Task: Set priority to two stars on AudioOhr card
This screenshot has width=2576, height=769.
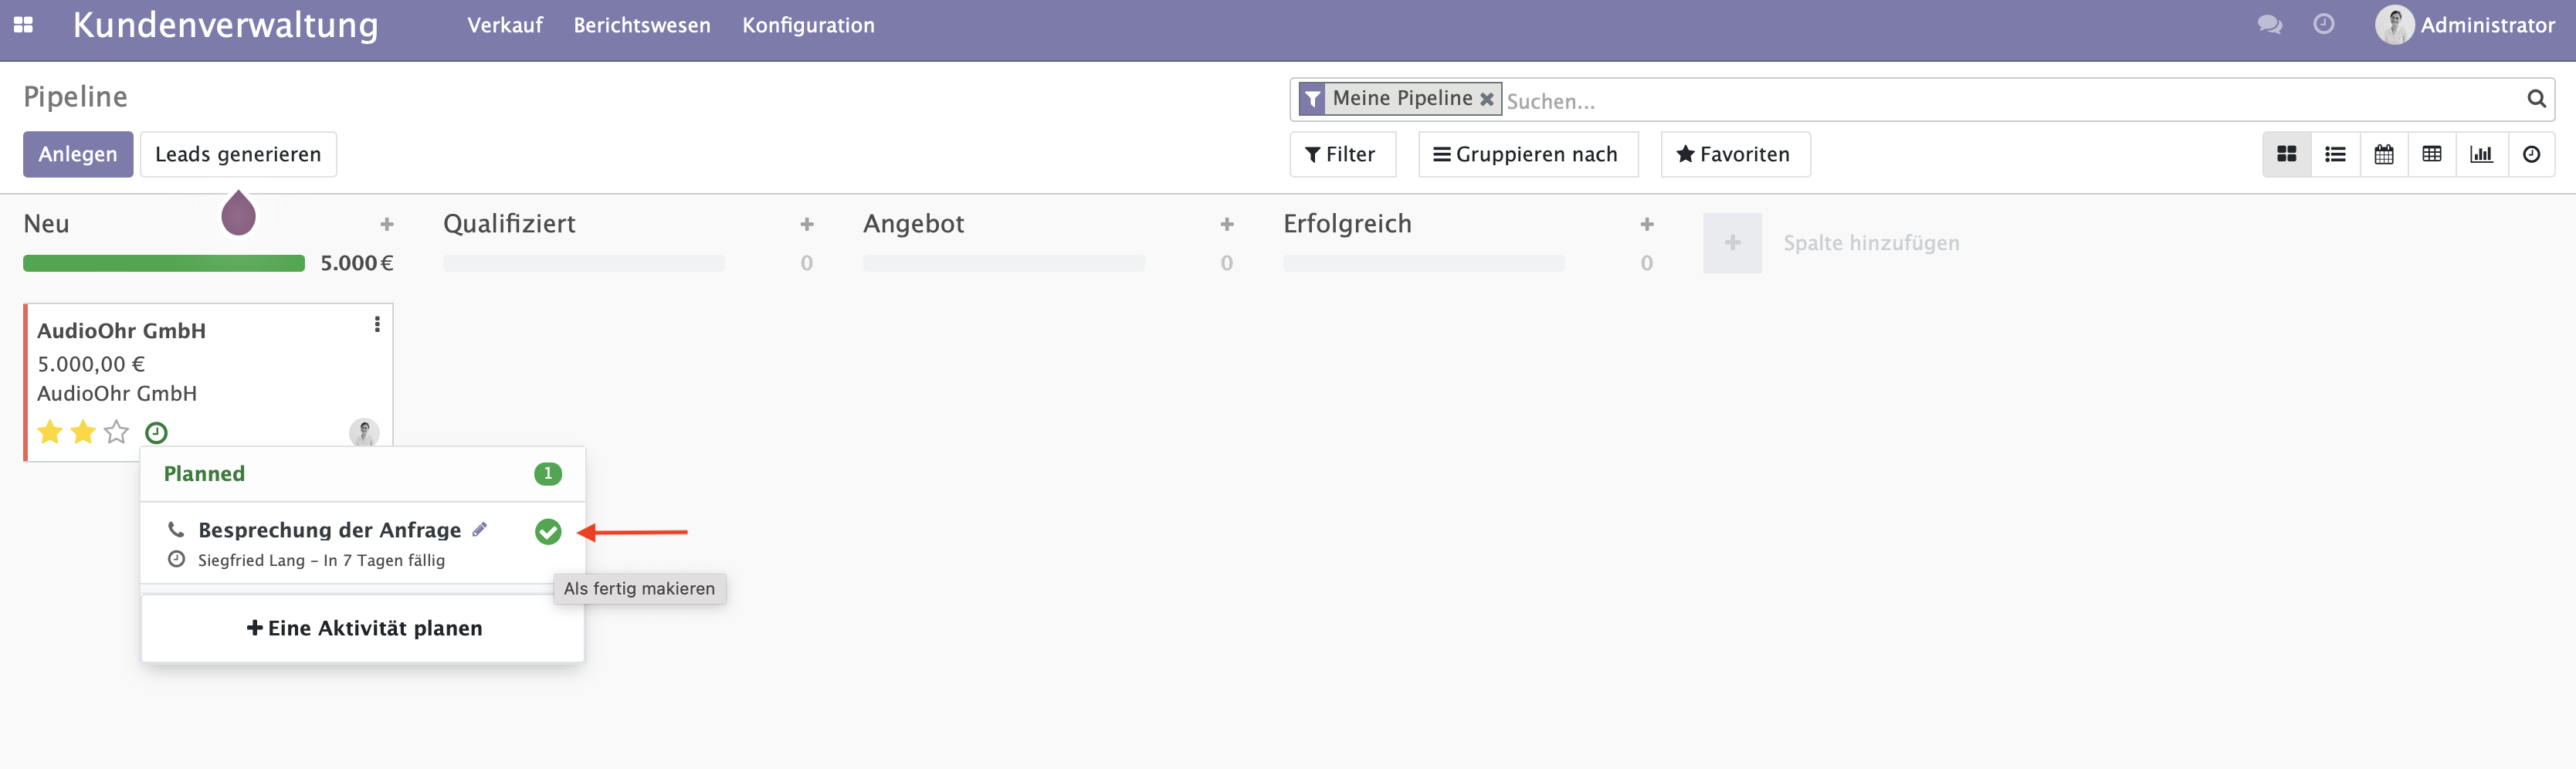Action: [x=83, y=432]
